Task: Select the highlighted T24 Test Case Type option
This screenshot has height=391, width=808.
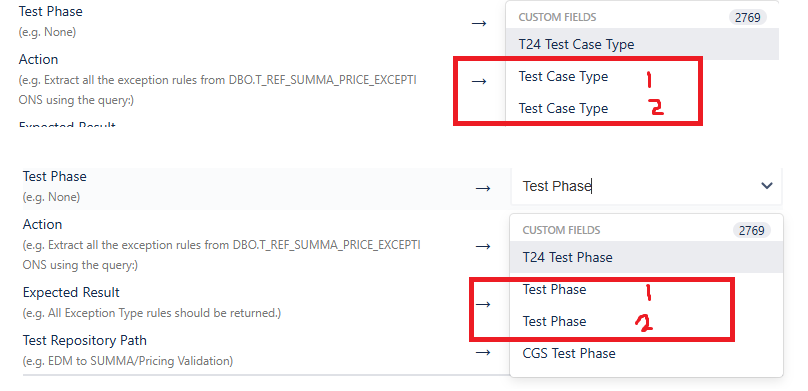Action: 642,44
